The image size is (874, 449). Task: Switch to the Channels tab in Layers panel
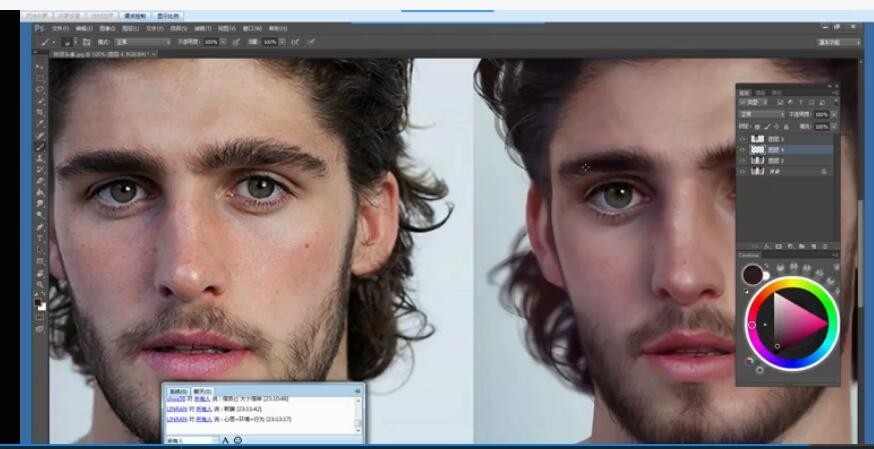(760, 92)
